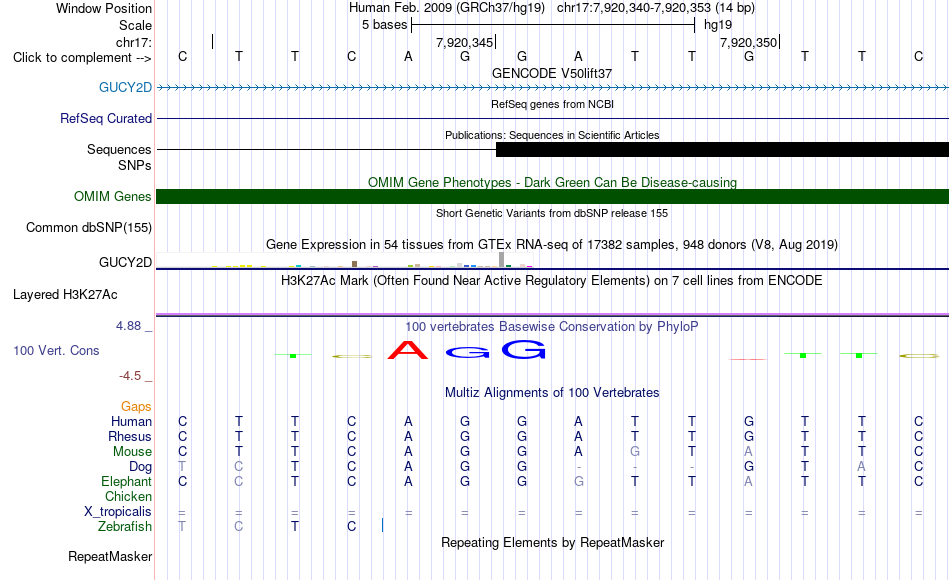Click the Chicken alignment row label

tap(128, 496)
